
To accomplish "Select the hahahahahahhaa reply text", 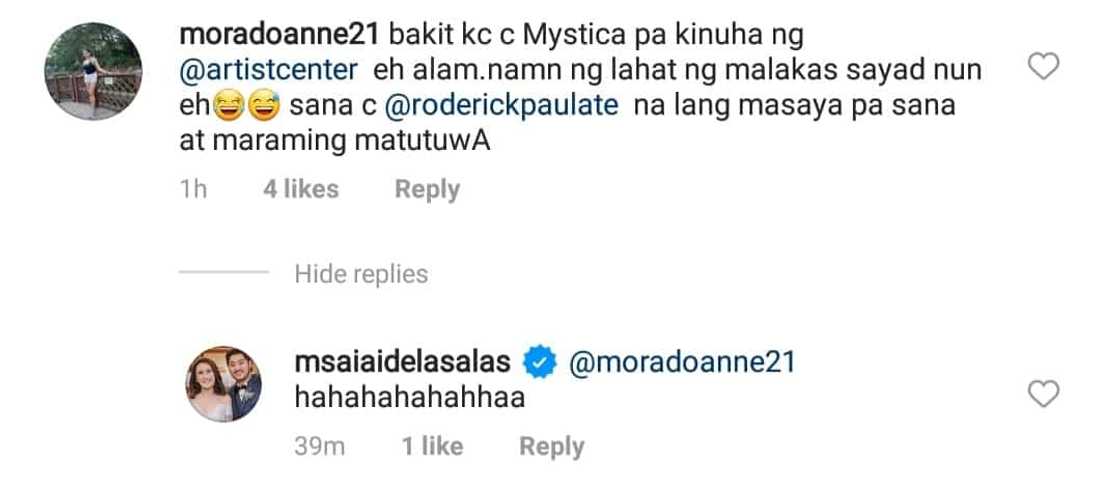I will pos(409,397).
